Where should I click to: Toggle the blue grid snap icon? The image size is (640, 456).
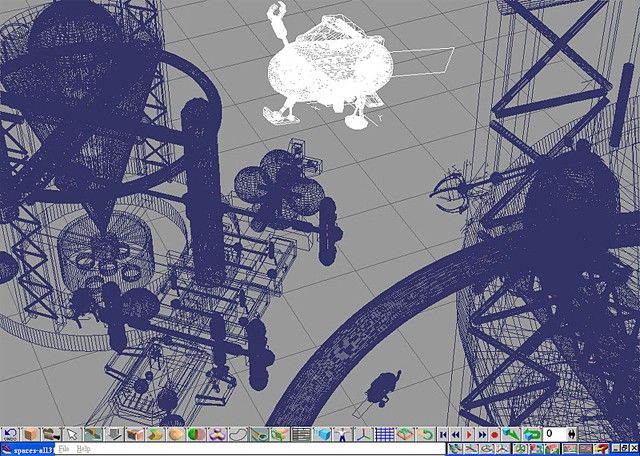pyautogui.click(x=384, y=435)
